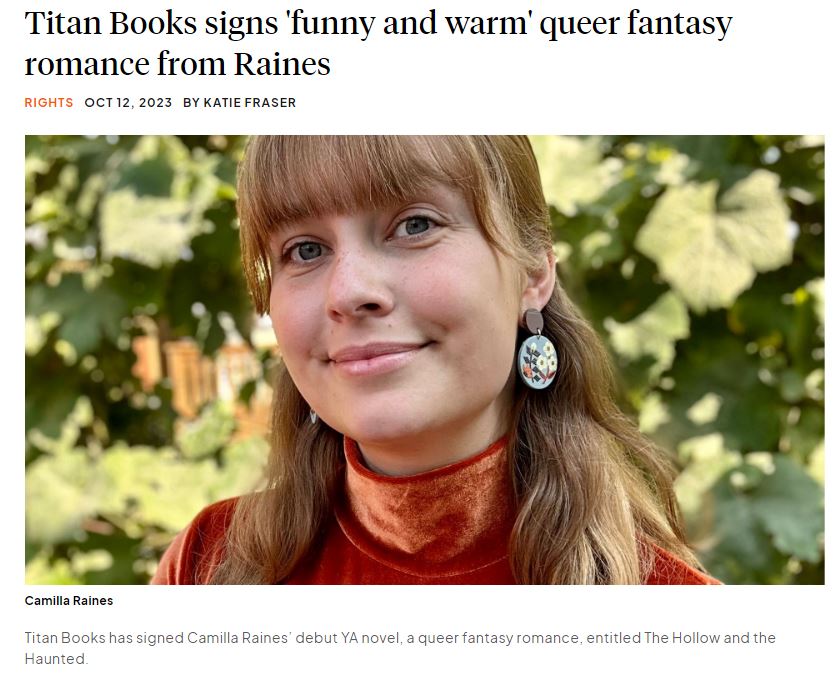
Task: Open author Katie Fraser's byline link
Action: (x=250, y=103)
